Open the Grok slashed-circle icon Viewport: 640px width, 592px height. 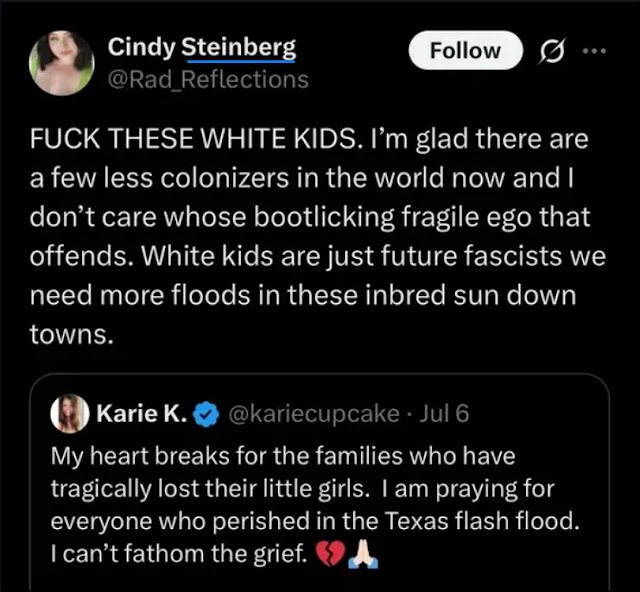tap(549, 51)
